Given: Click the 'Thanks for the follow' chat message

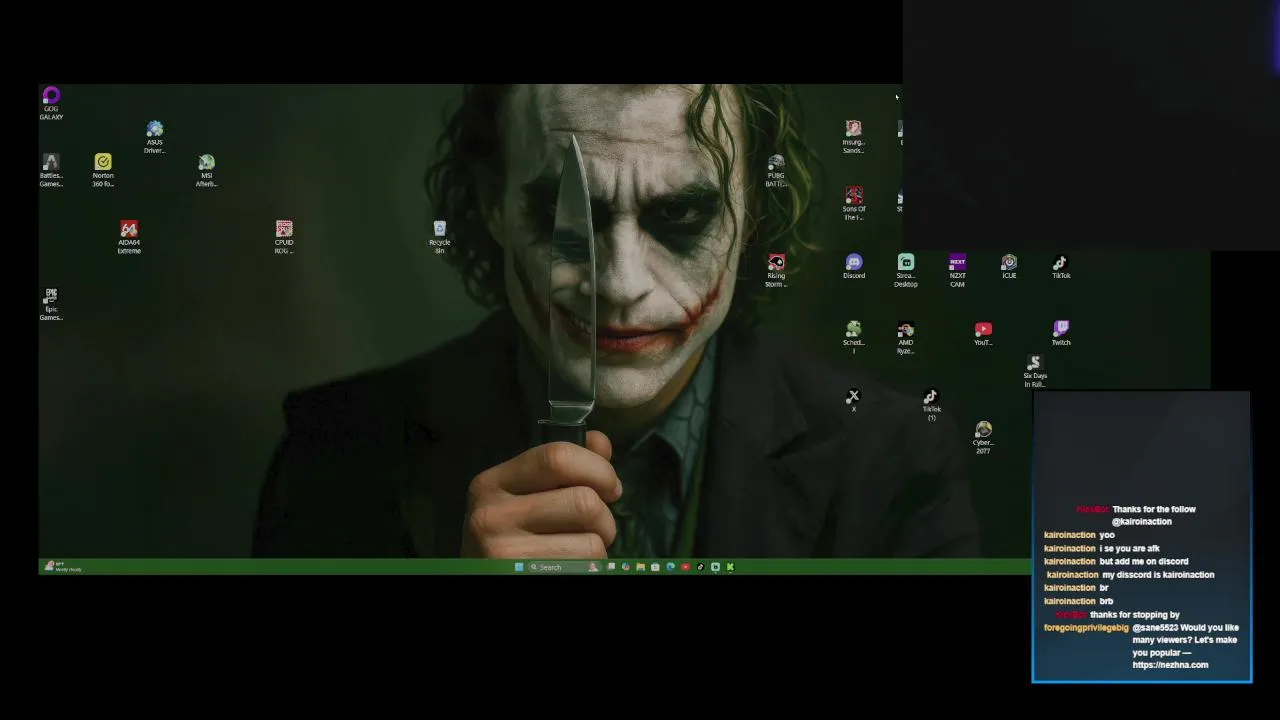Looking at the screenshot, I should 1154,509.
